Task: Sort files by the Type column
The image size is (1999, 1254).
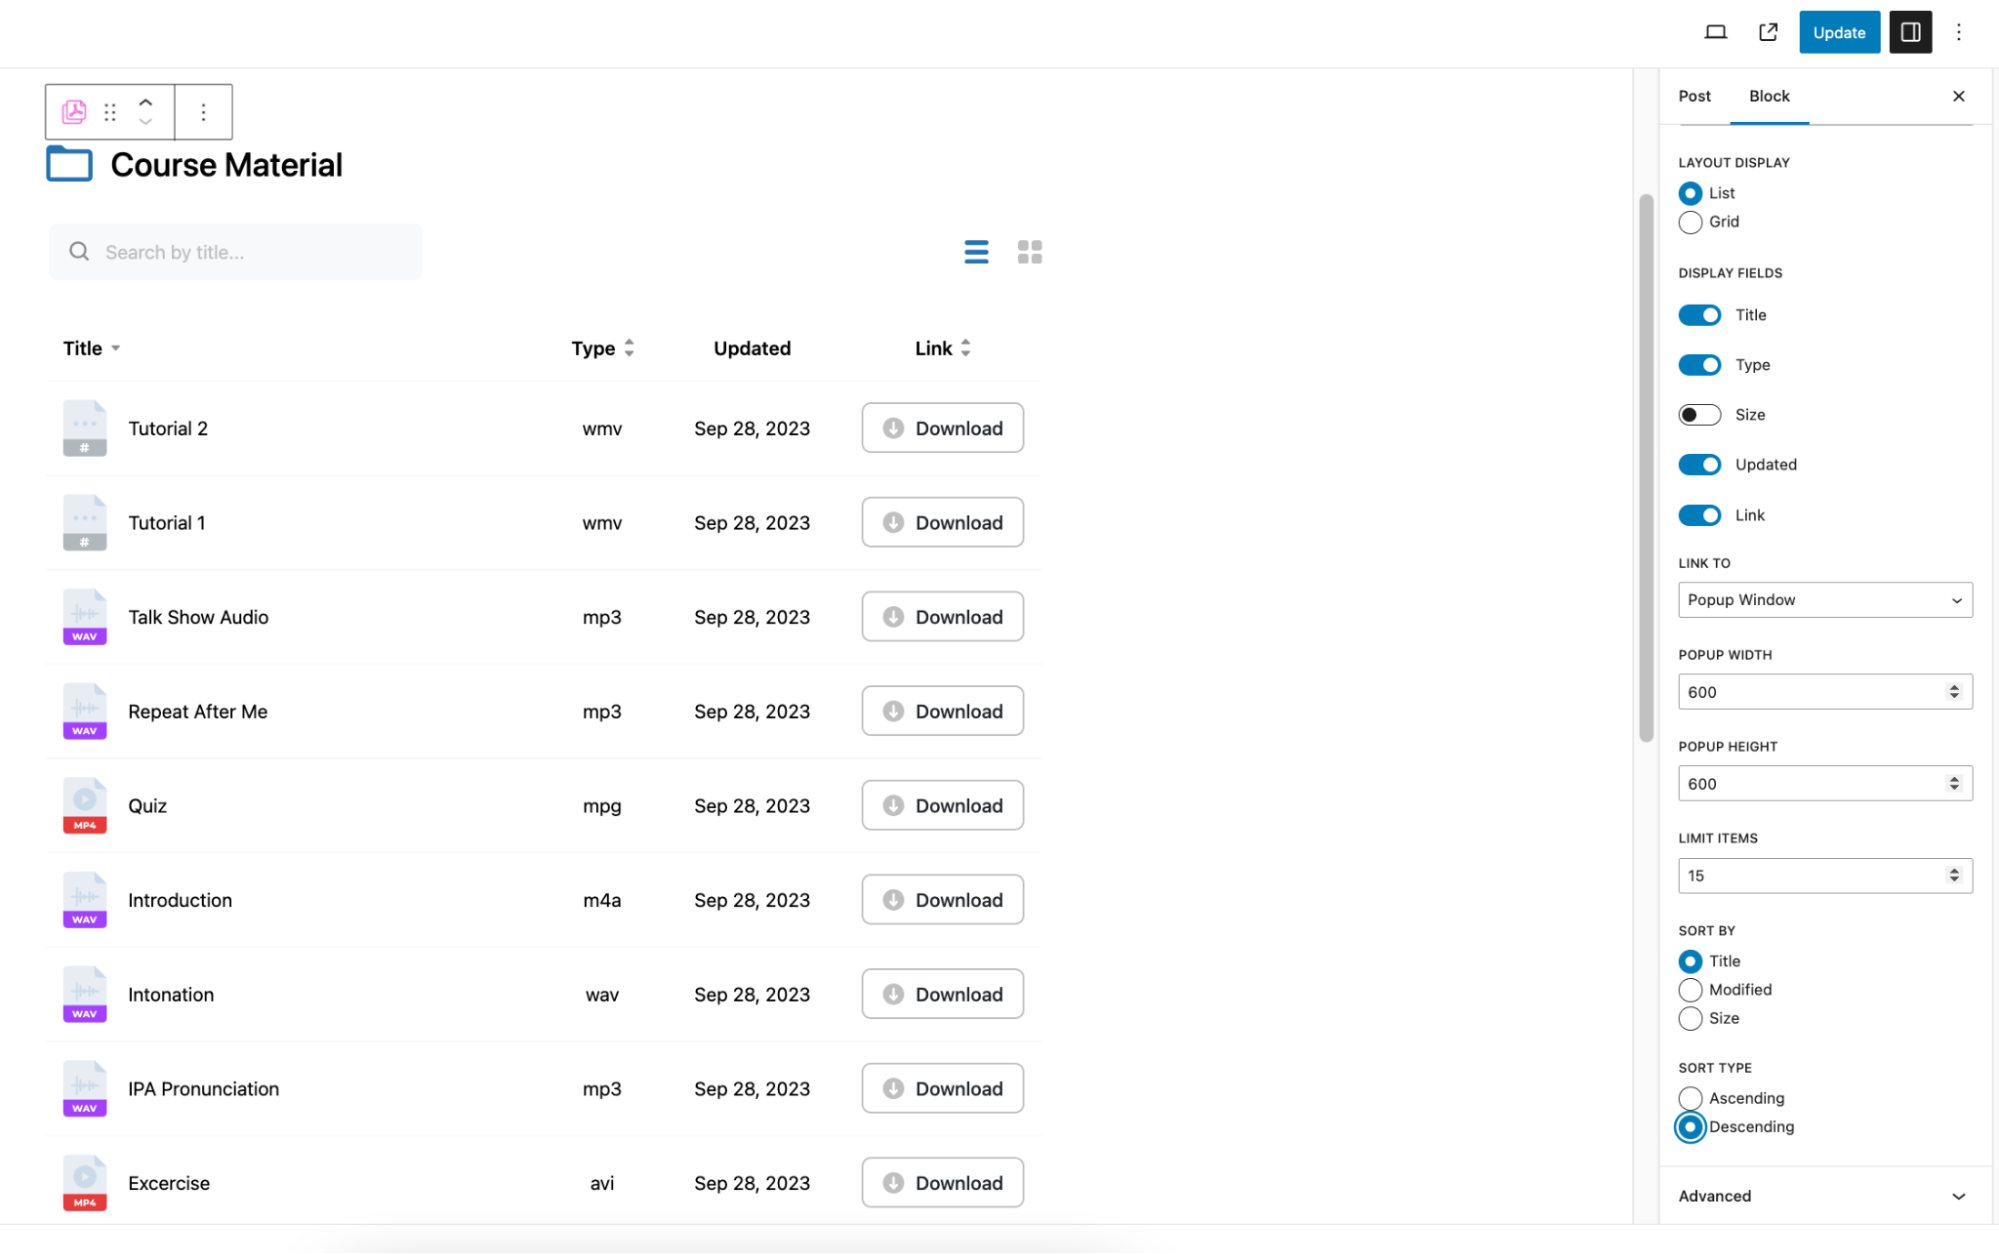Action: pyautogui.click(x=602, y=348)
